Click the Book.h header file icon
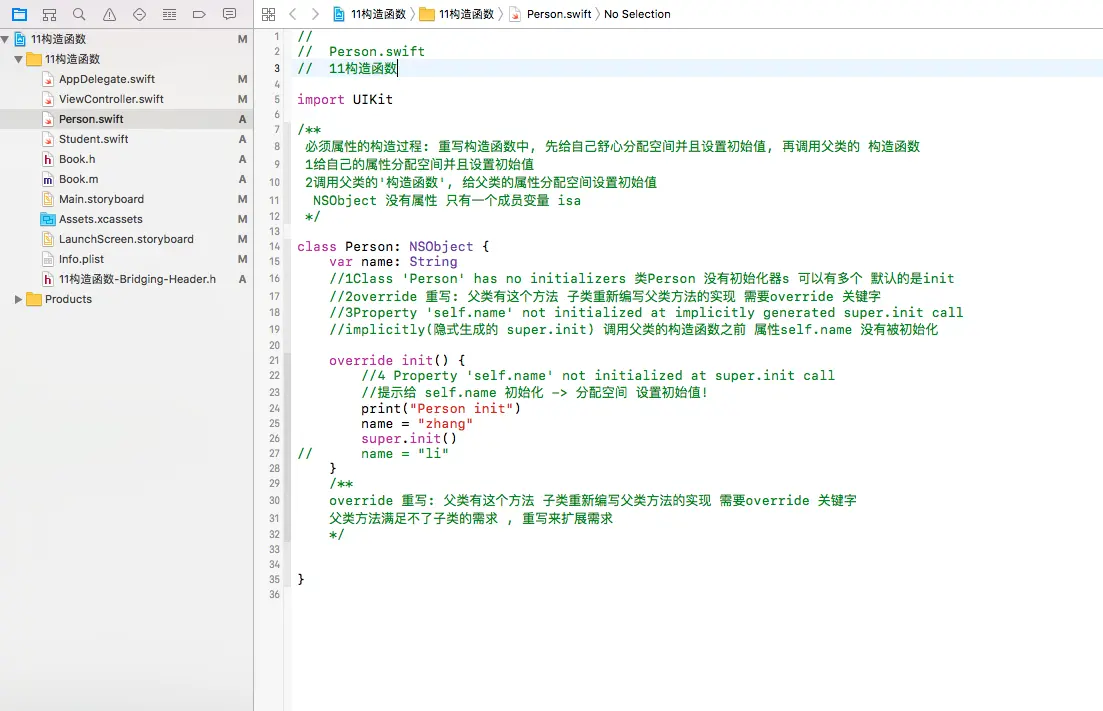The image size is (1103, 711). pos(48,159)
